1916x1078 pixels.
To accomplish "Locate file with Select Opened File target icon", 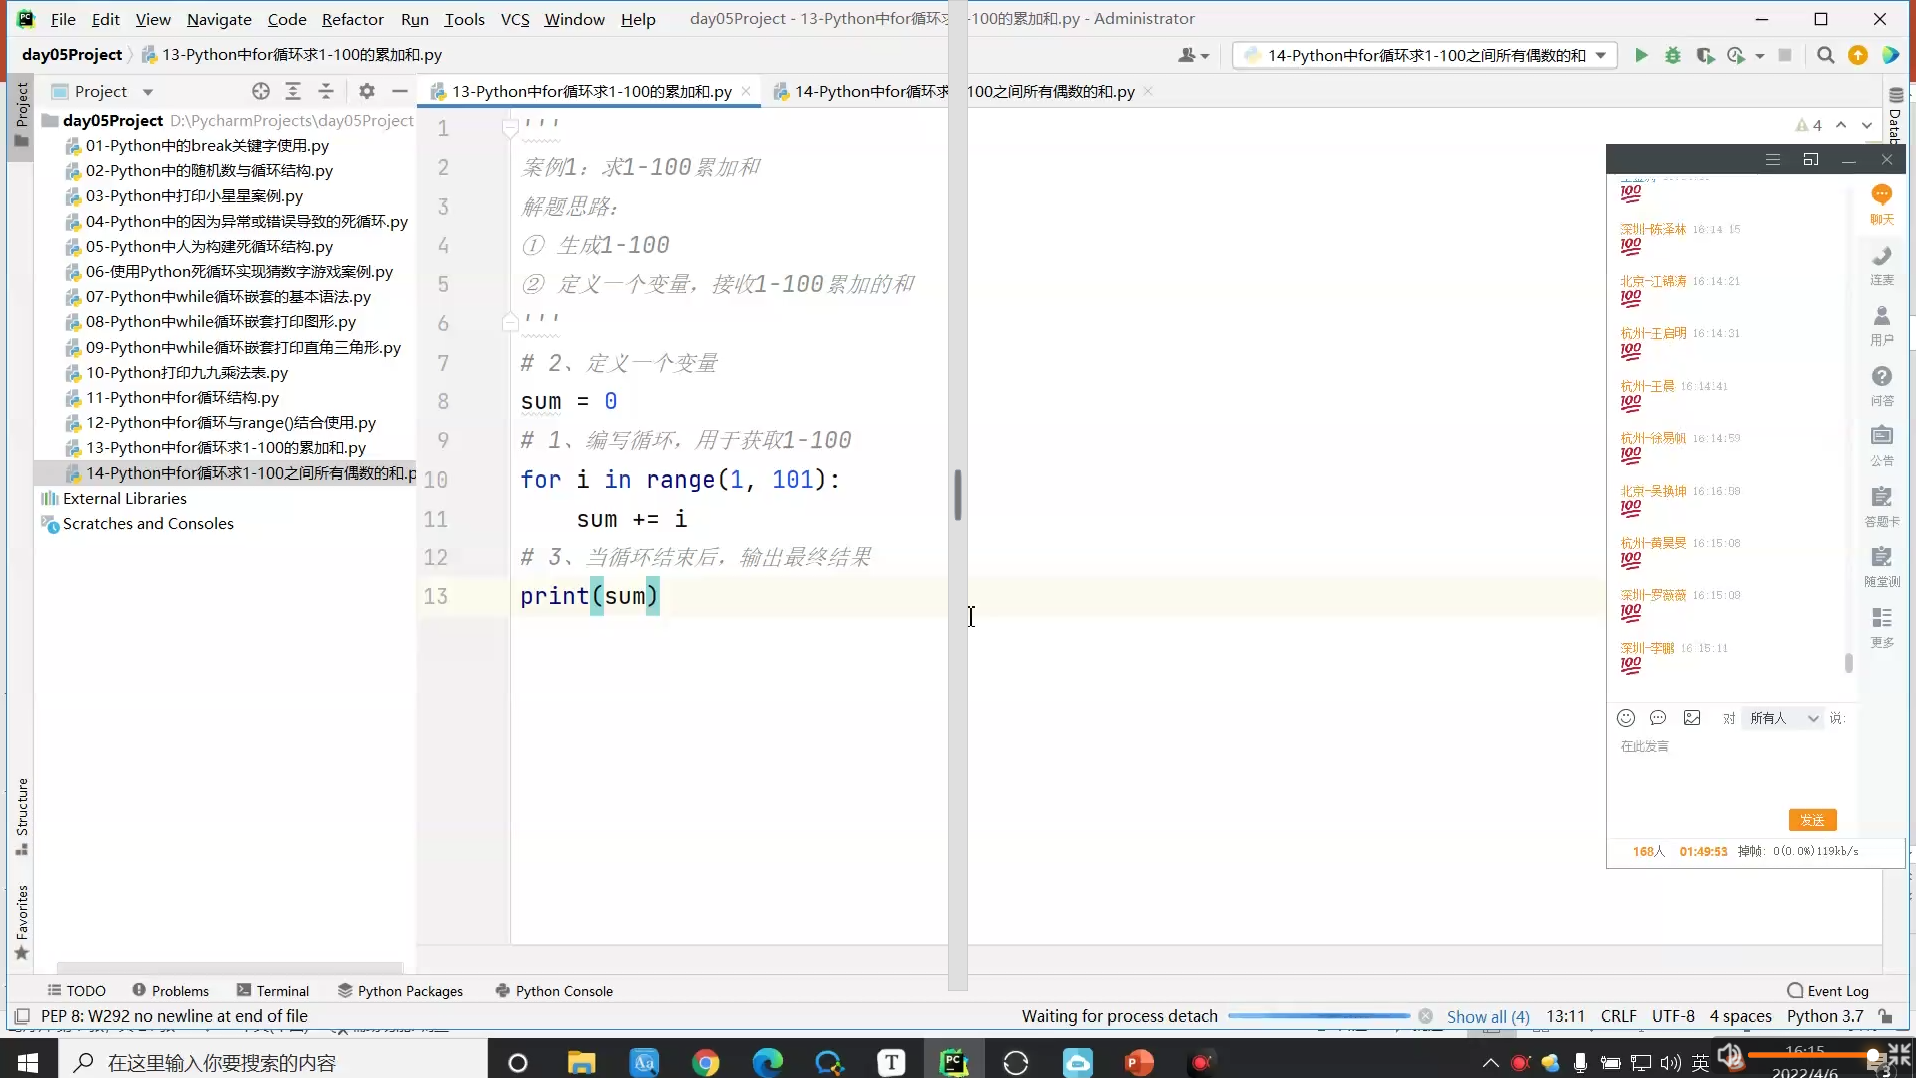I will 261,91.
